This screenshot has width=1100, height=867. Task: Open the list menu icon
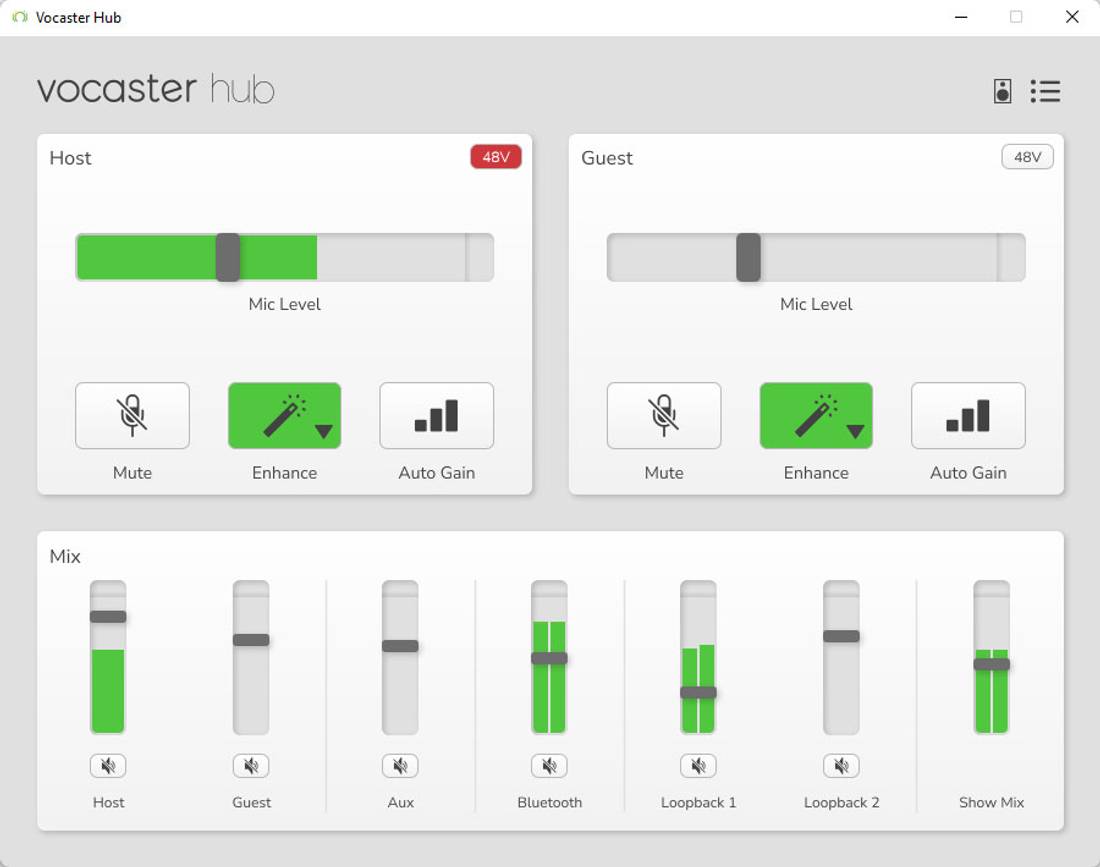click(1045, 91)
